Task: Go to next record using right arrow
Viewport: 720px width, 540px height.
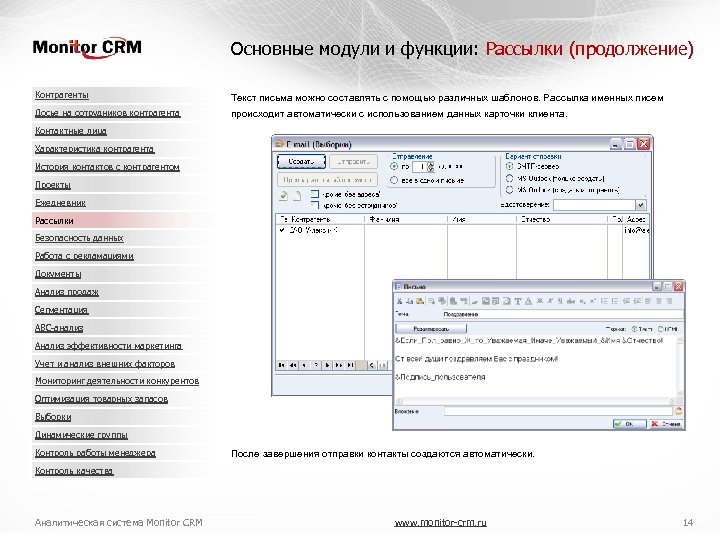Action: 327,365
